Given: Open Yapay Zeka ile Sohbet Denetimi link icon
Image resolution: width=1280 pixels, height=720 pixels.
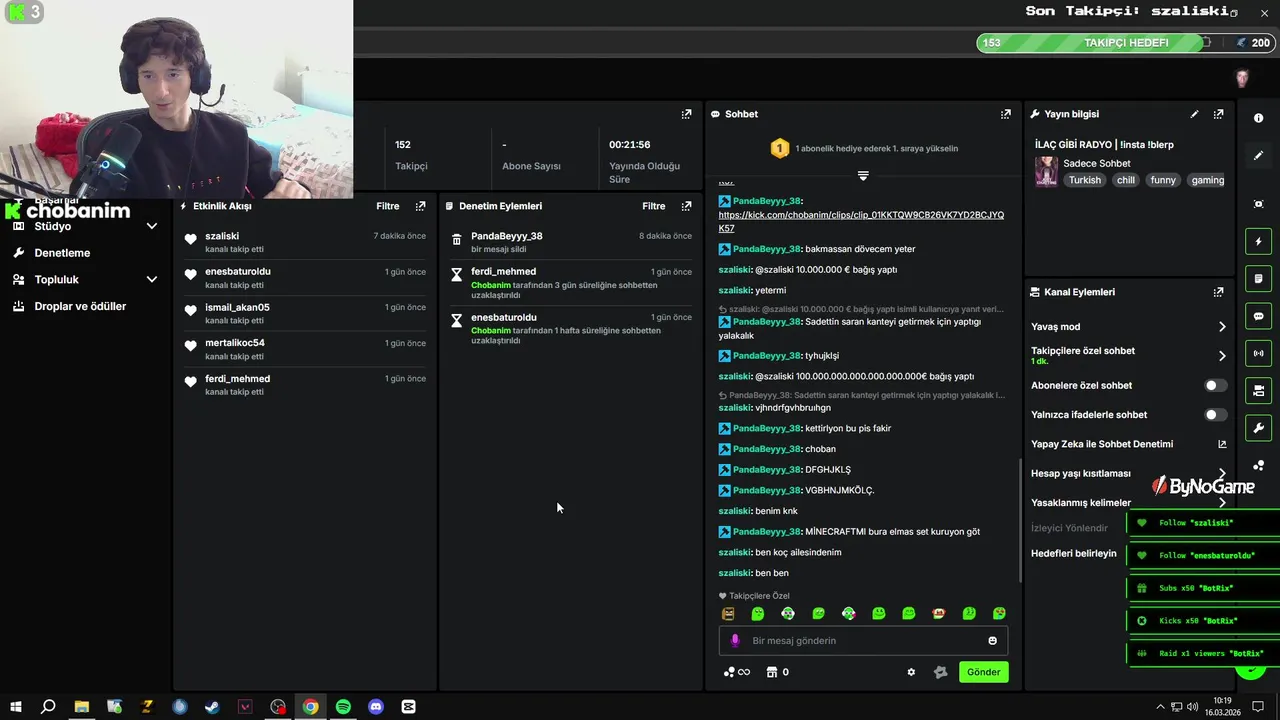Looking at the screenshot, I should coord(1222,444).
